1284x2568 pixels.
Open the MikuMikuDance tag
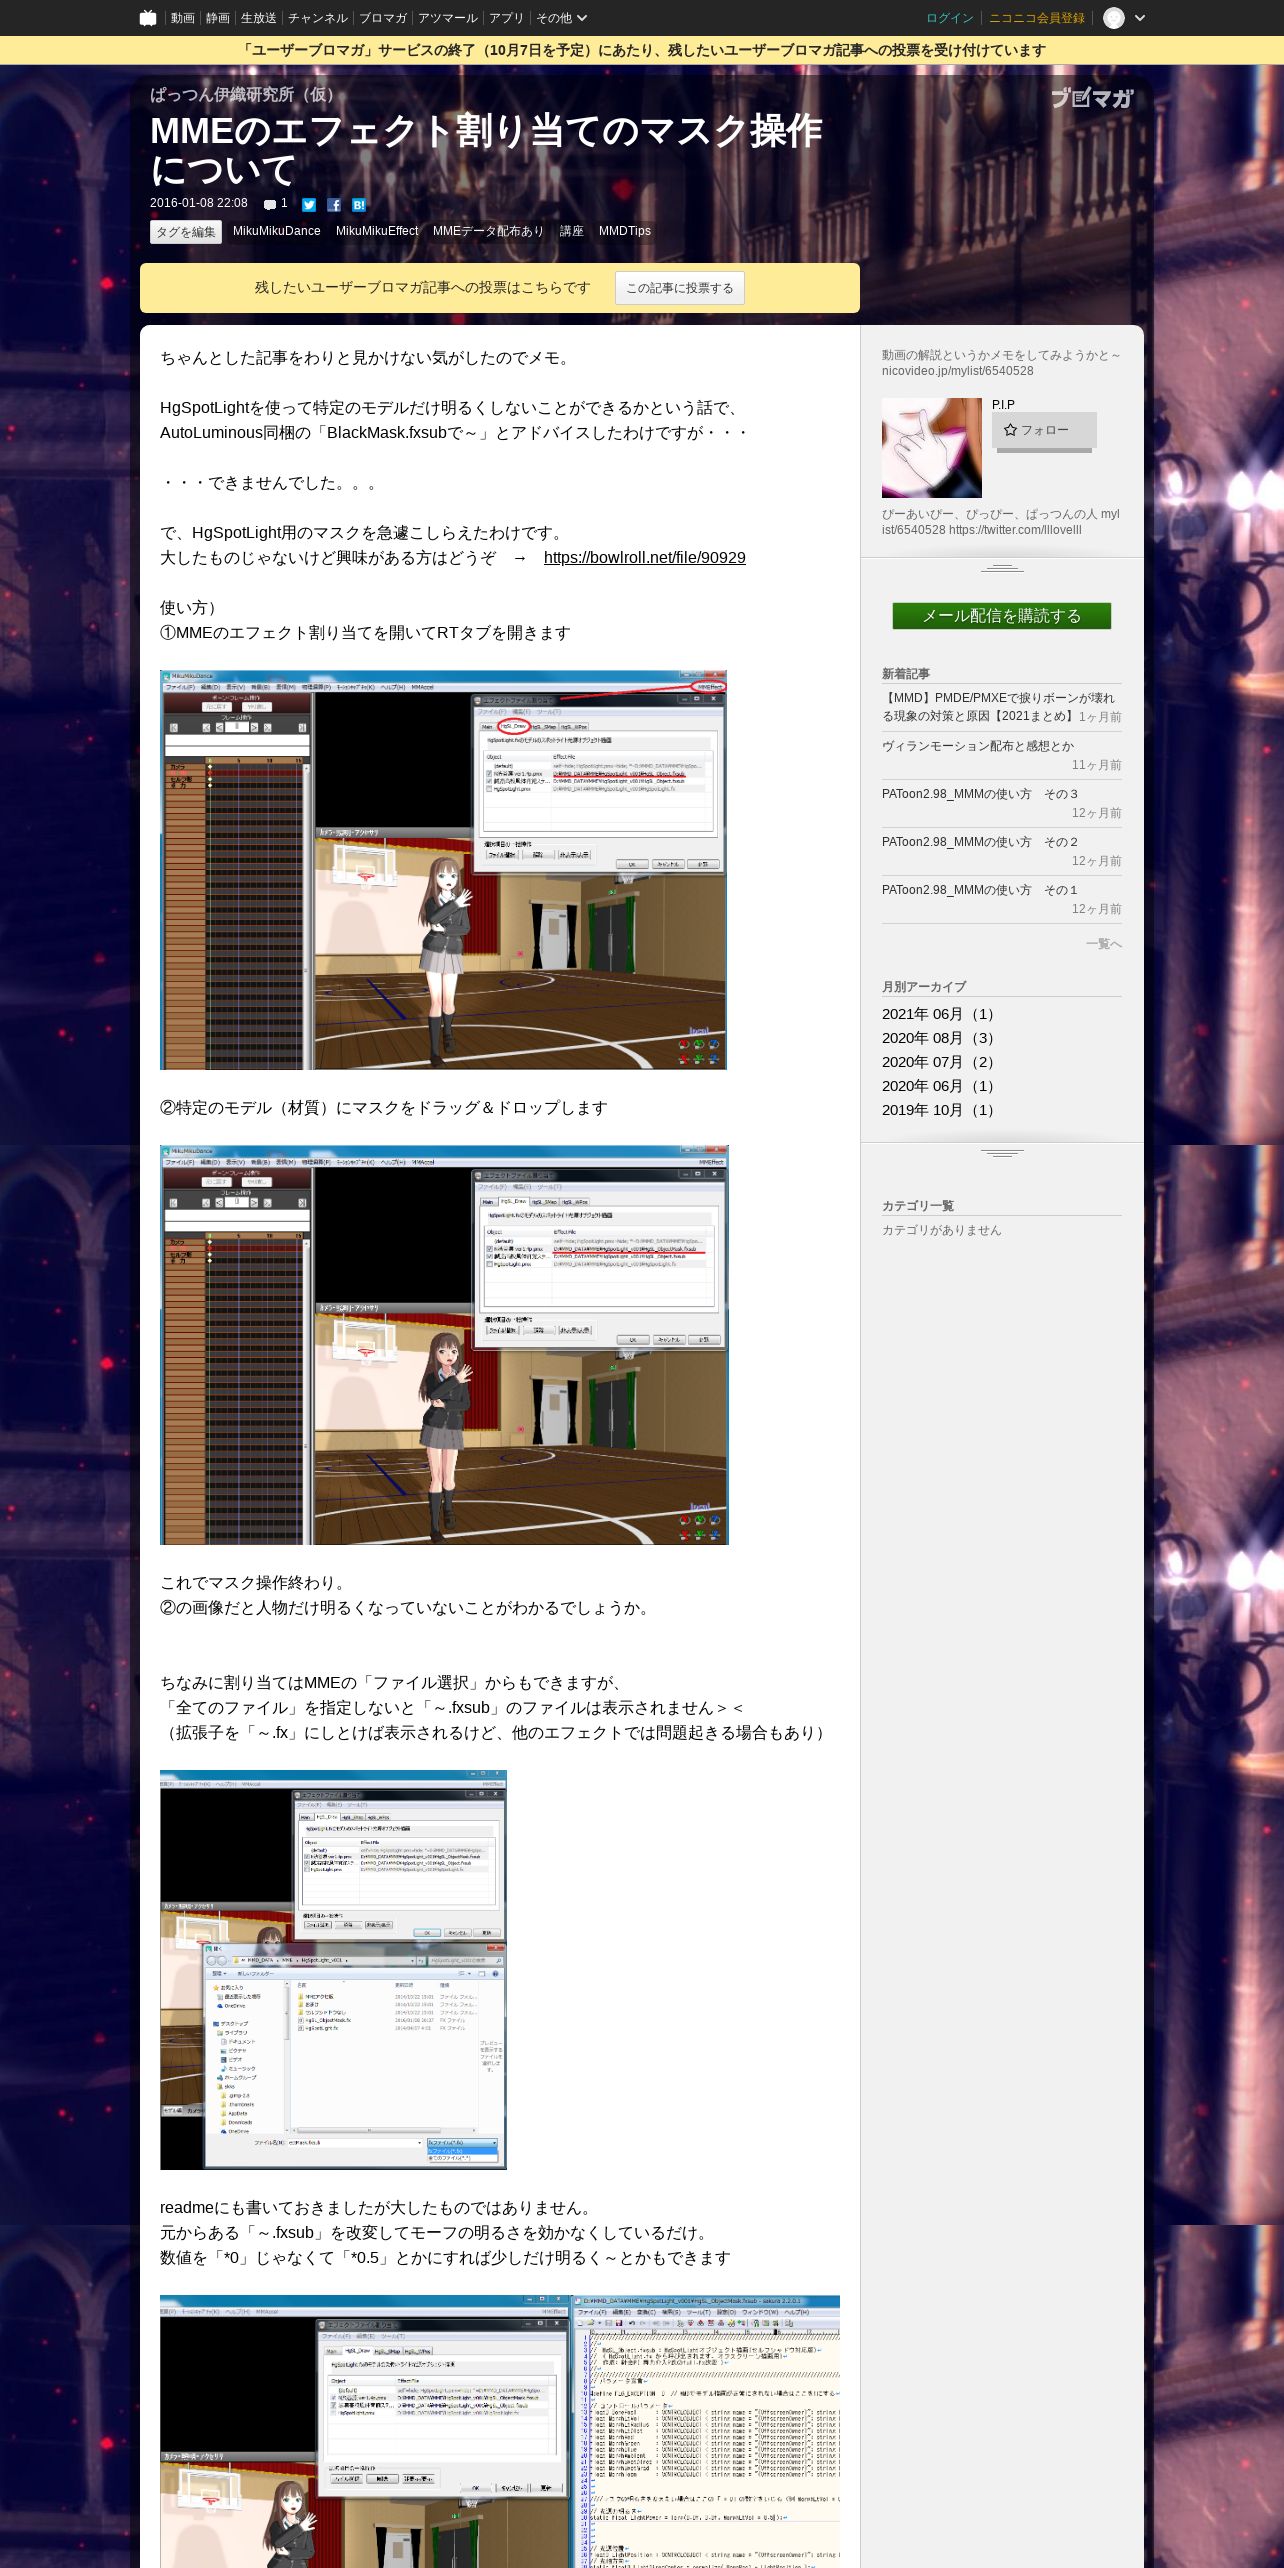(277, 231)
